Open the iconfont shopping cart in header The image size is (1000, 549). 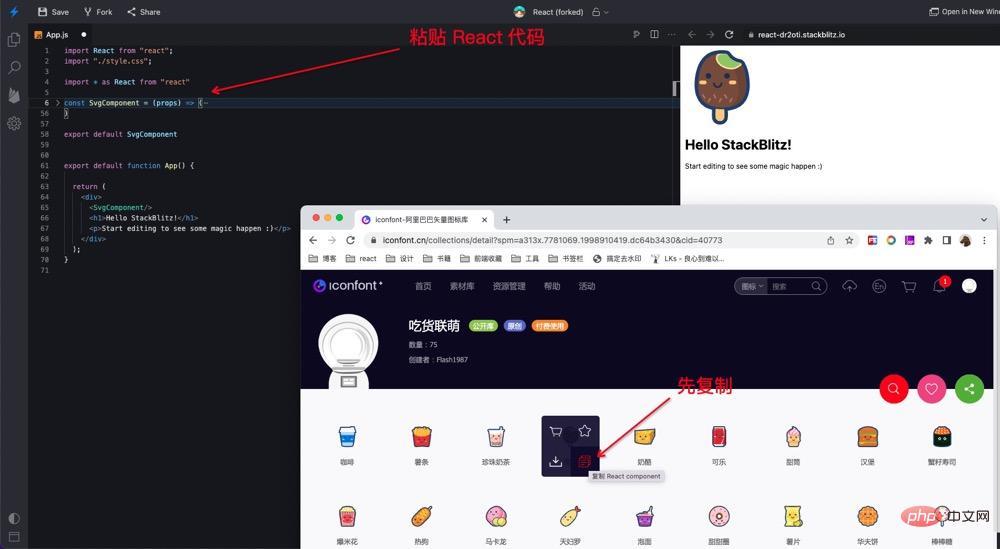(909, 286)
